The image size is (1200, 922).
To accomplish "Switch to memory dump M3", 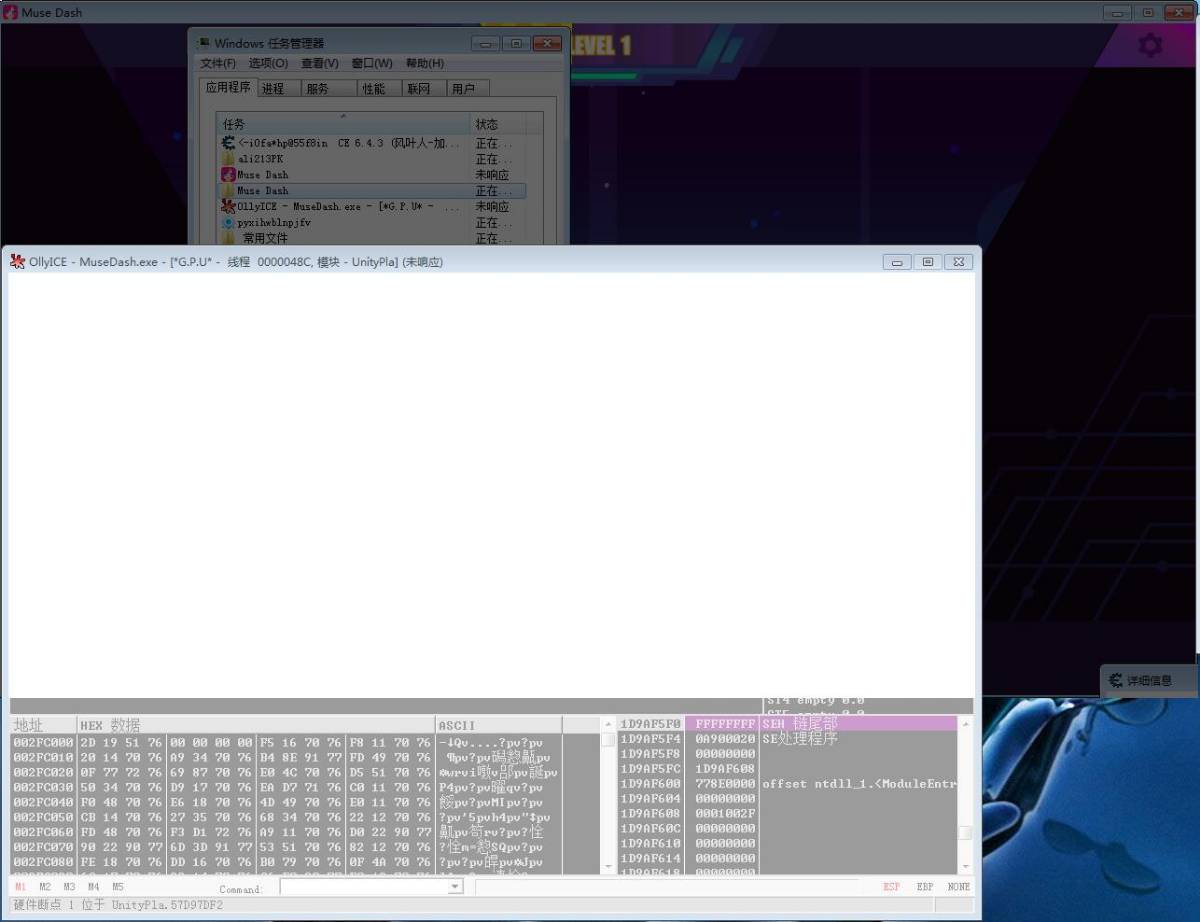I will [x=69, y=887].
